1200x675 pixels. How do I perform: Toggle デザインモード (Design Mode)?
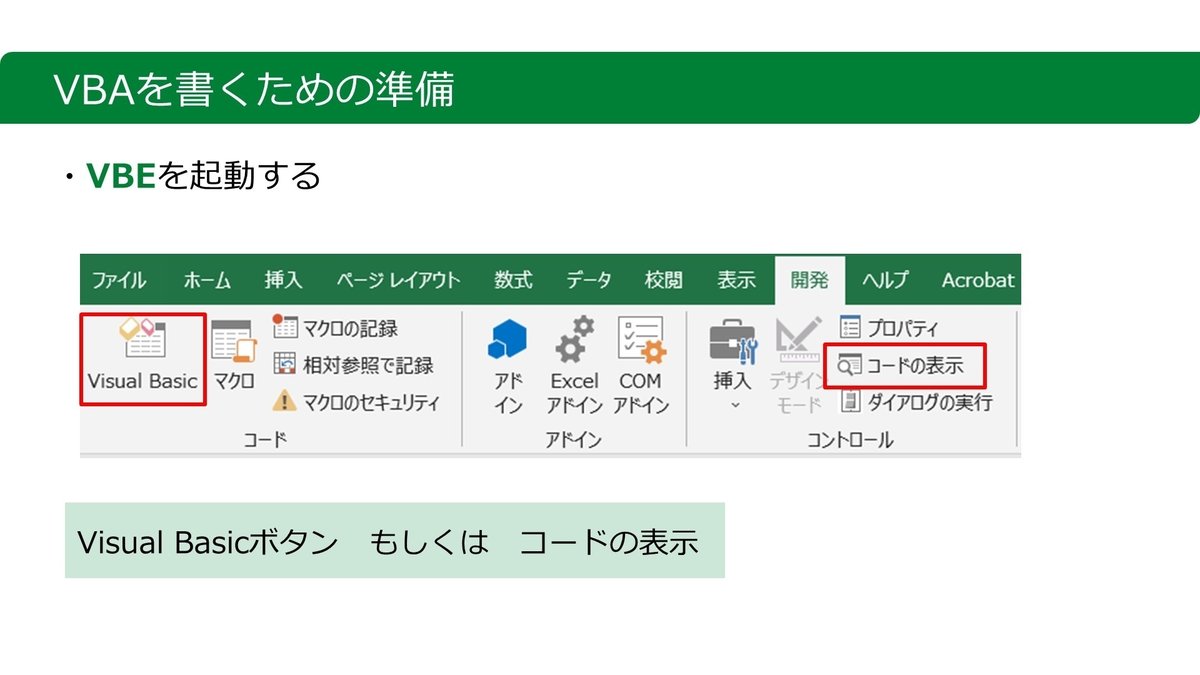(797, 366)
